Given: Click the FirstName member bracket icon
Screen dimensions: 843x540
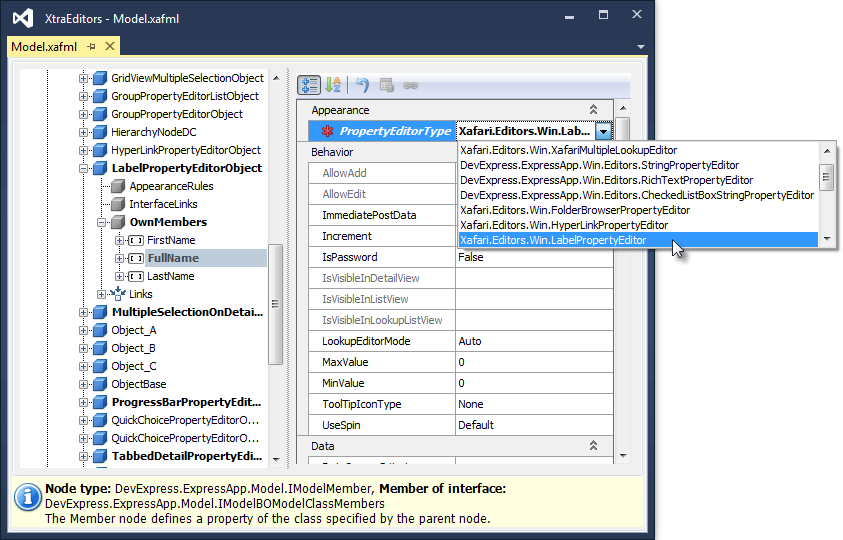Looking at the screenshot, I should (x=136, y=240).
